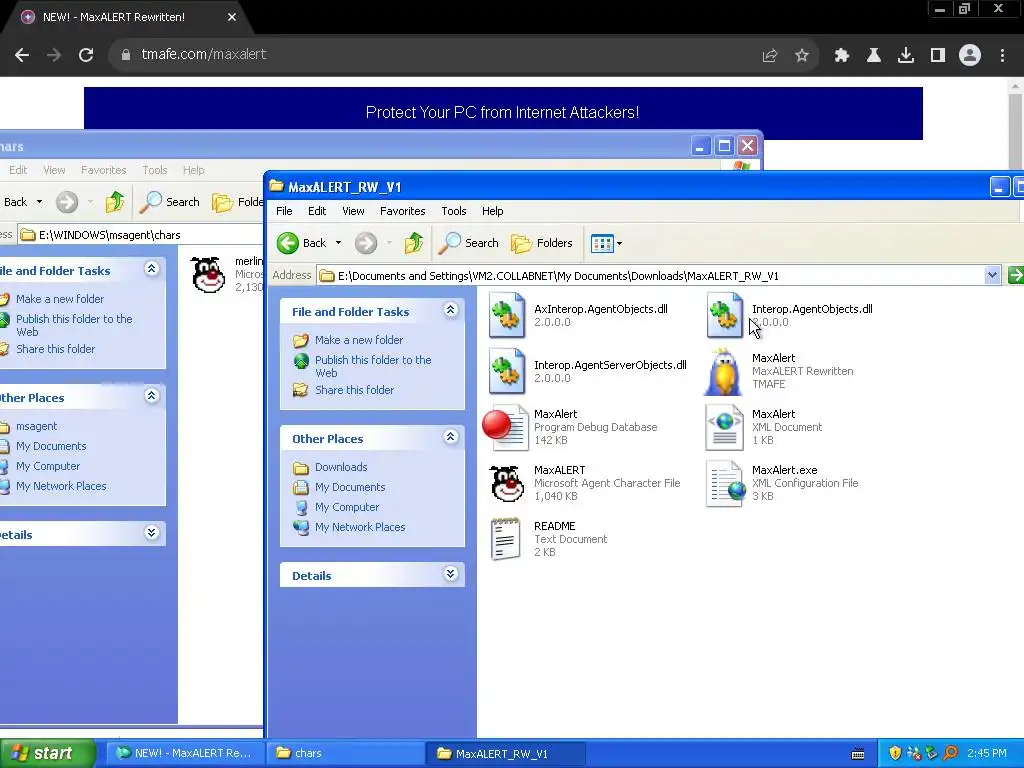
Task: Select the merlin character file in chars window
Action: 208,275
